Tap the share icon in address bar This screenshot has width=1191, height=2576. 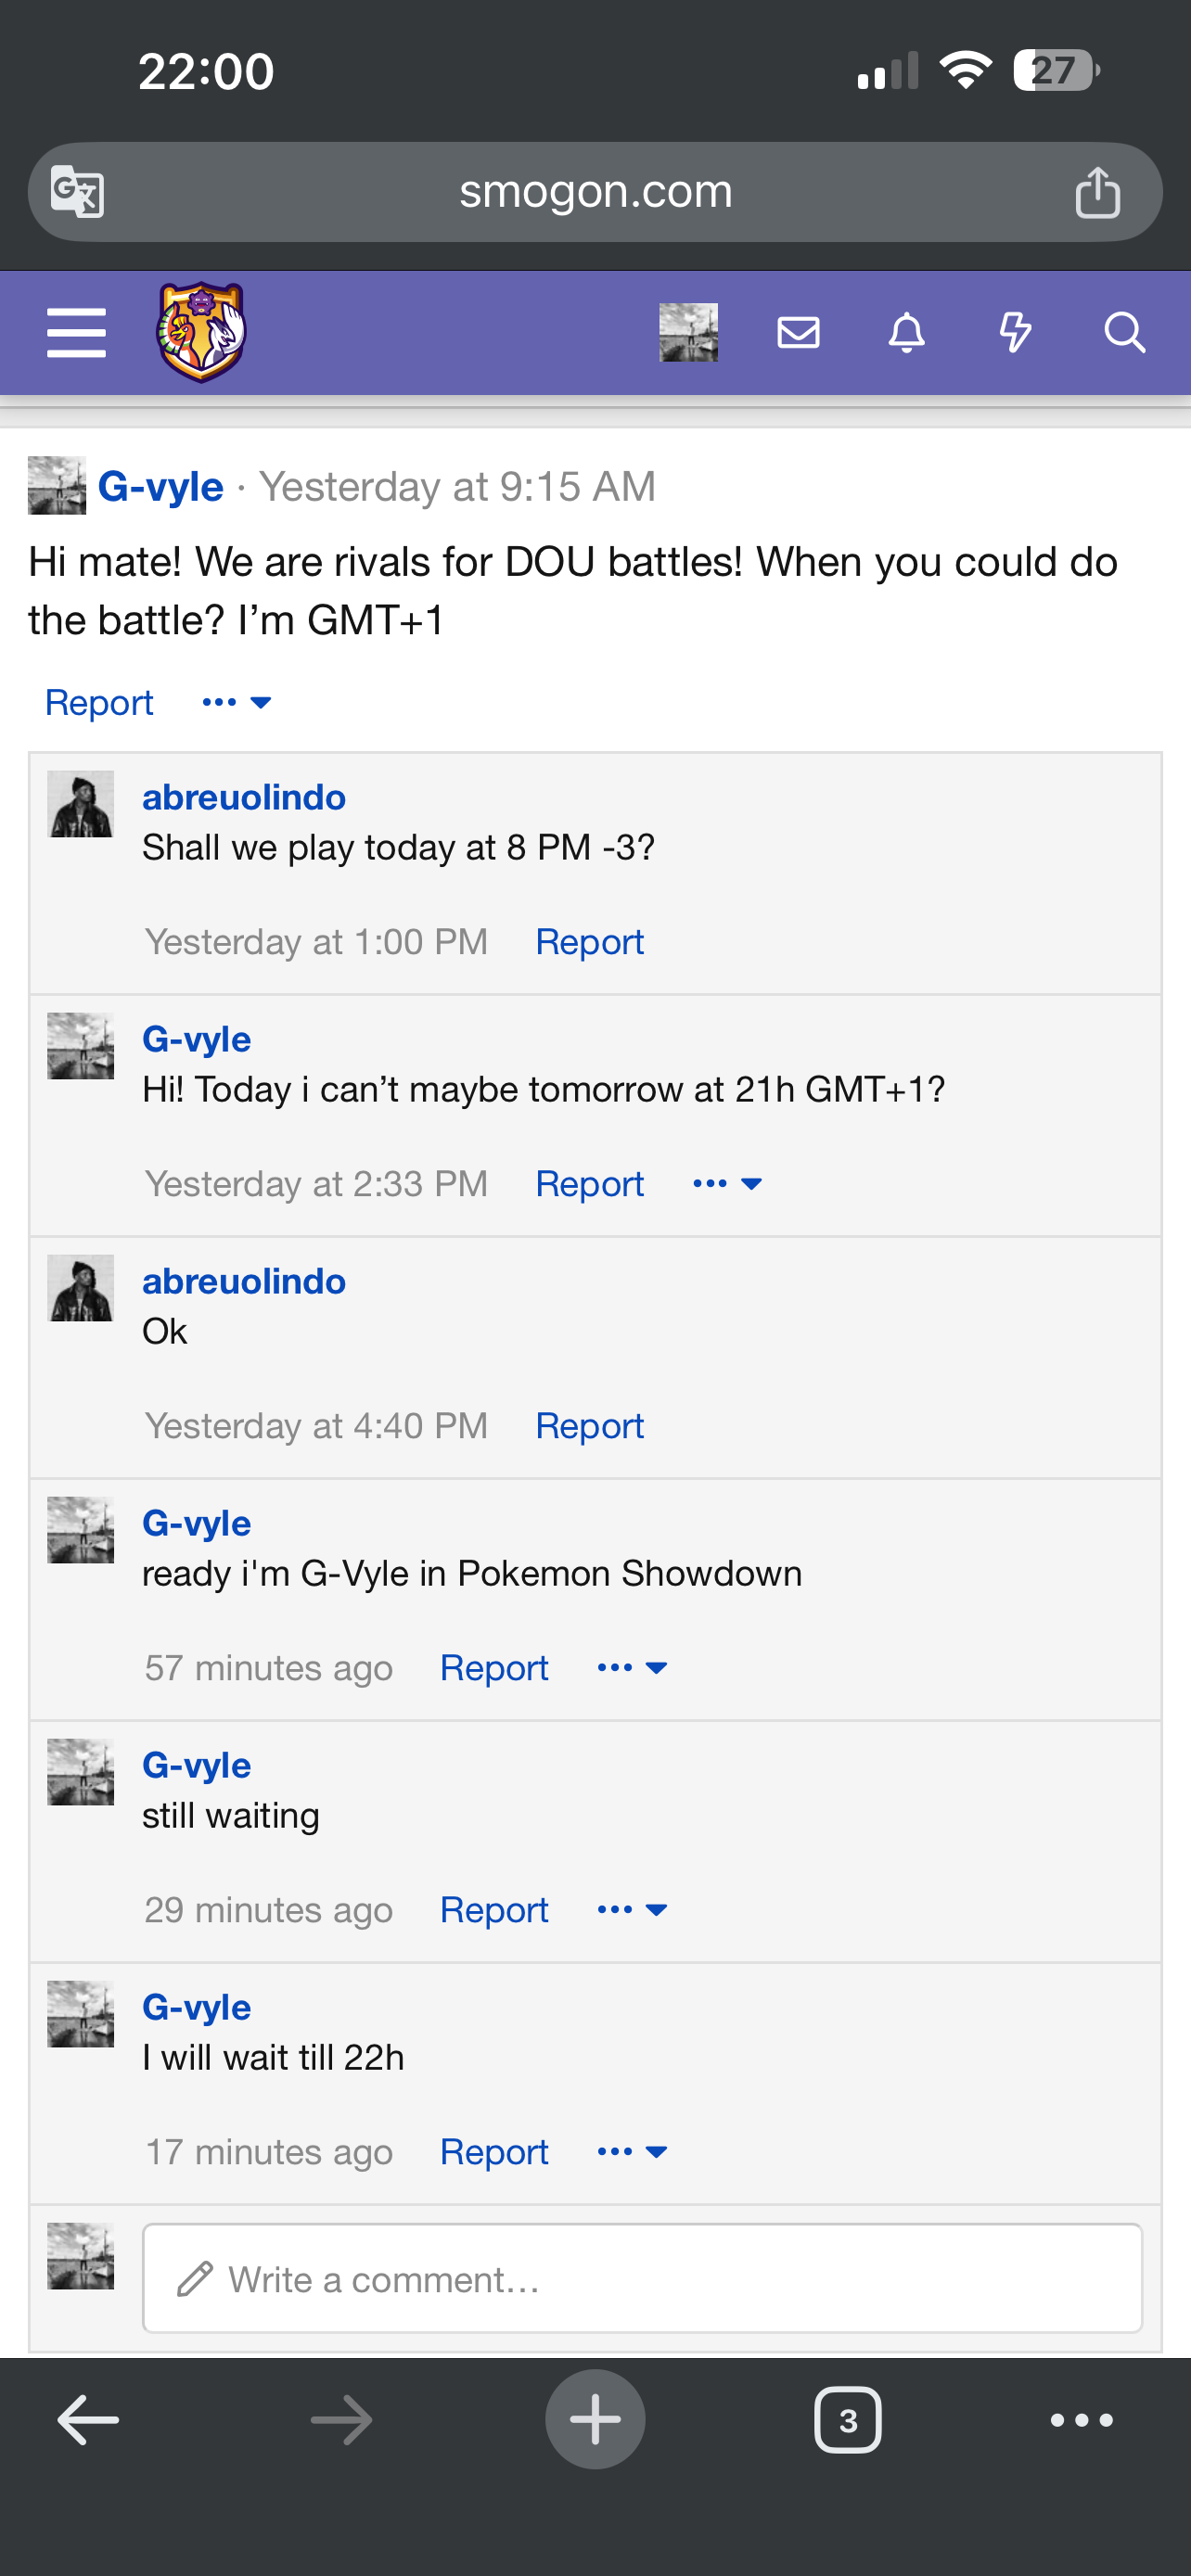1097,192
